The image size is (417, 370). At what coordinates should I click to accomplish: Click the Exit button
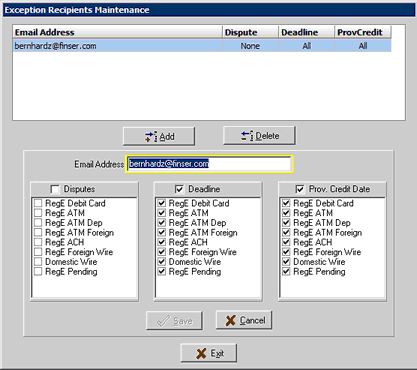pos(209,353)
